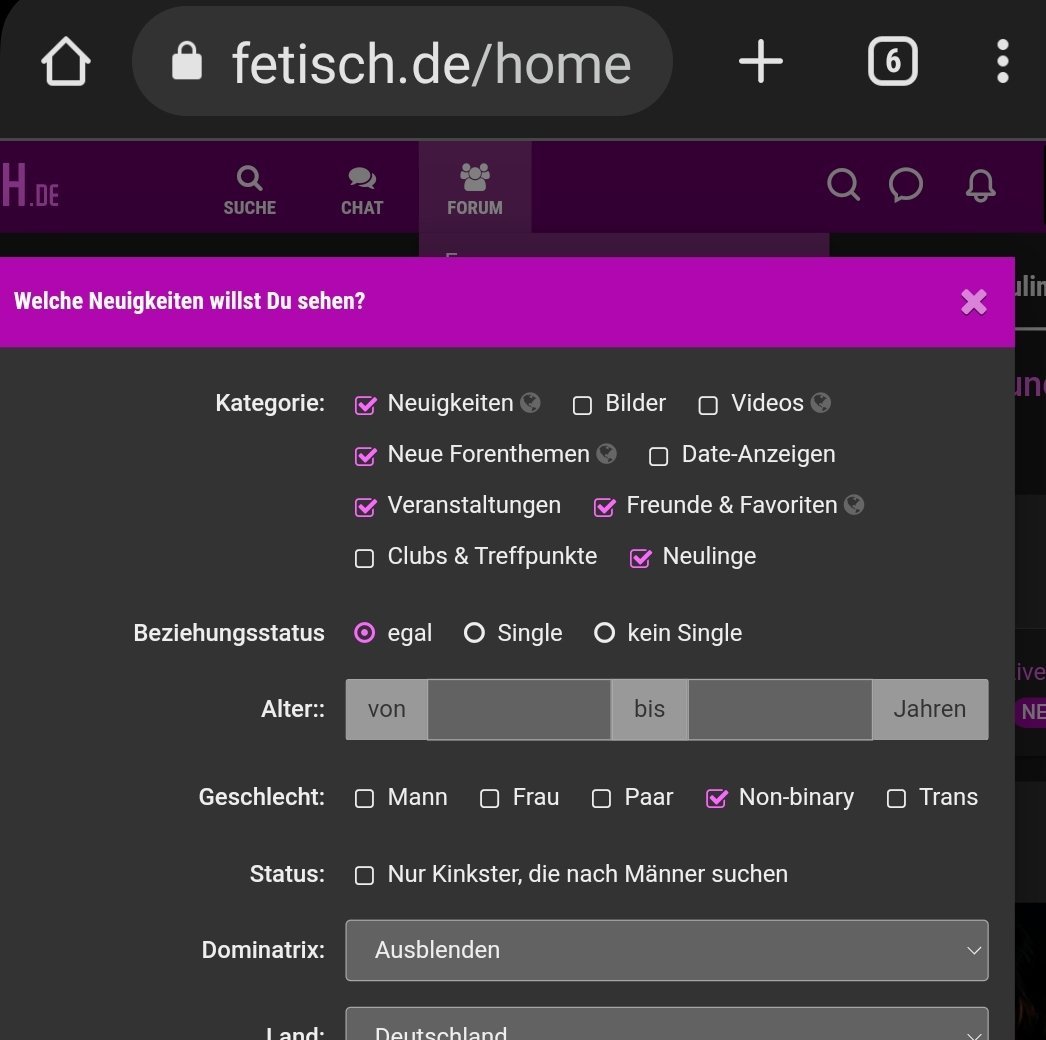Select the Single relationship status radio
This screenshot has width=1046, height=1040.
click(x=474, y=632)
